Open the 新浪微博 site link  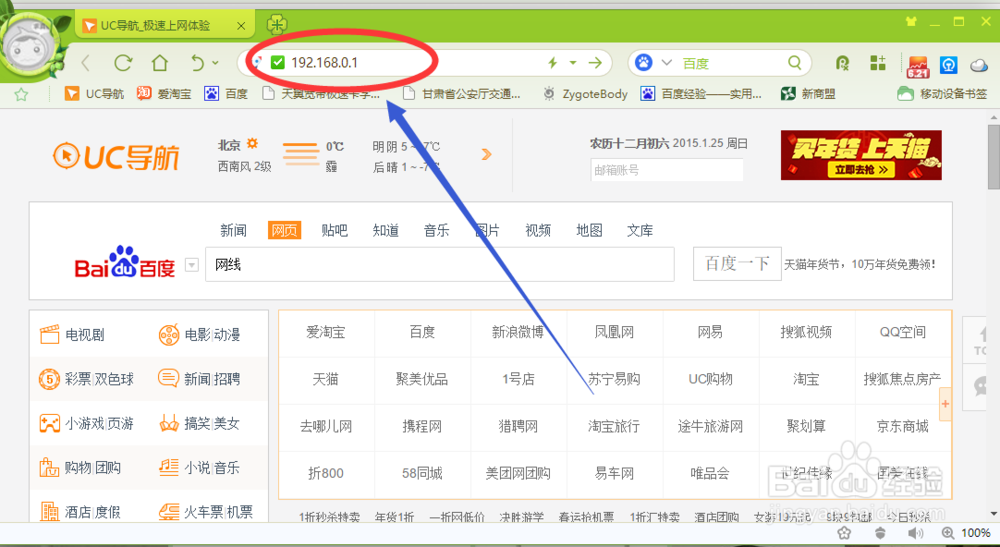[x=518, y=332]
